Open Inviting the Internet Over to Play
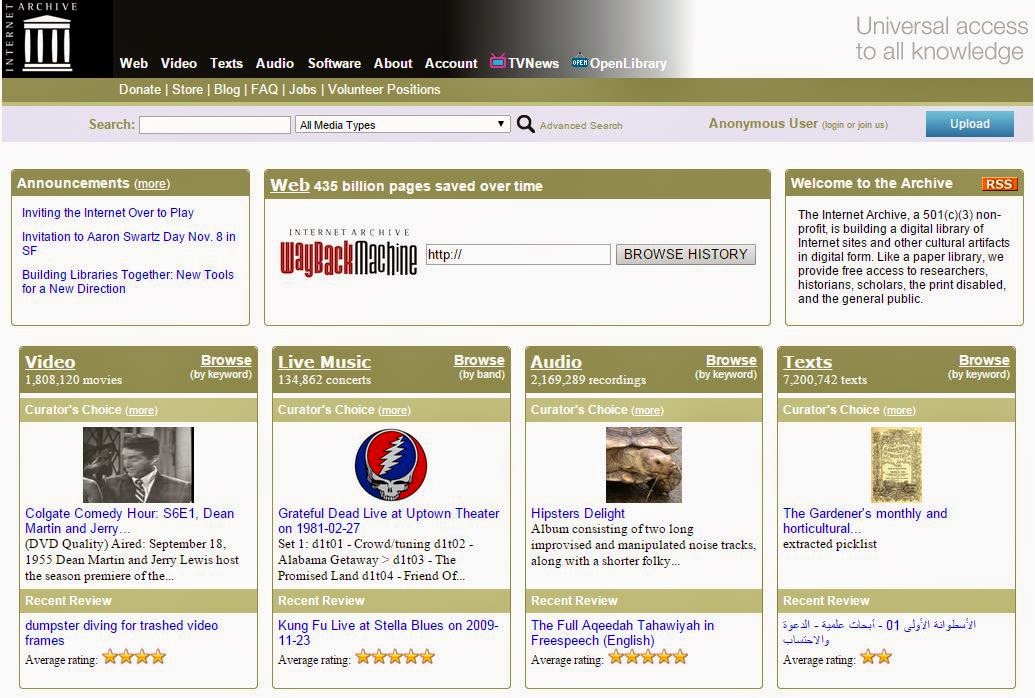This screenshot has height=698, width=1035. click(108, 213)
